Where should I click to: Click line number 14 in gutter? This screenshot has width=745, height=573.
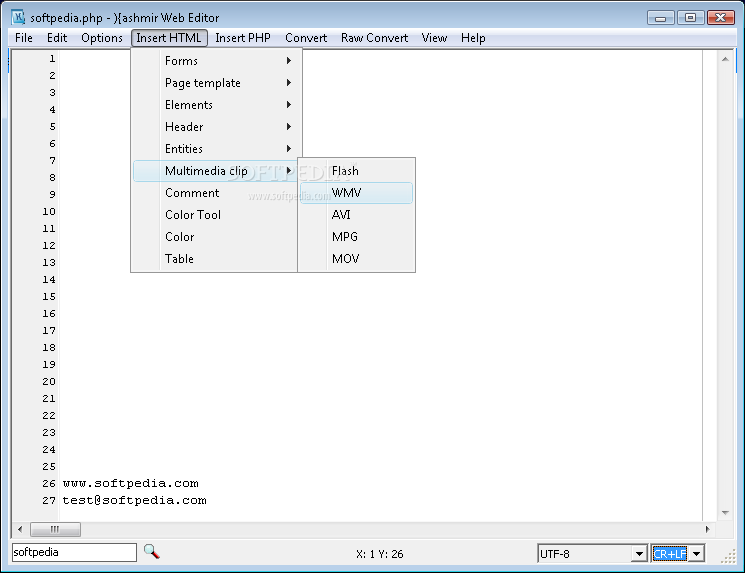click(49, 279)
